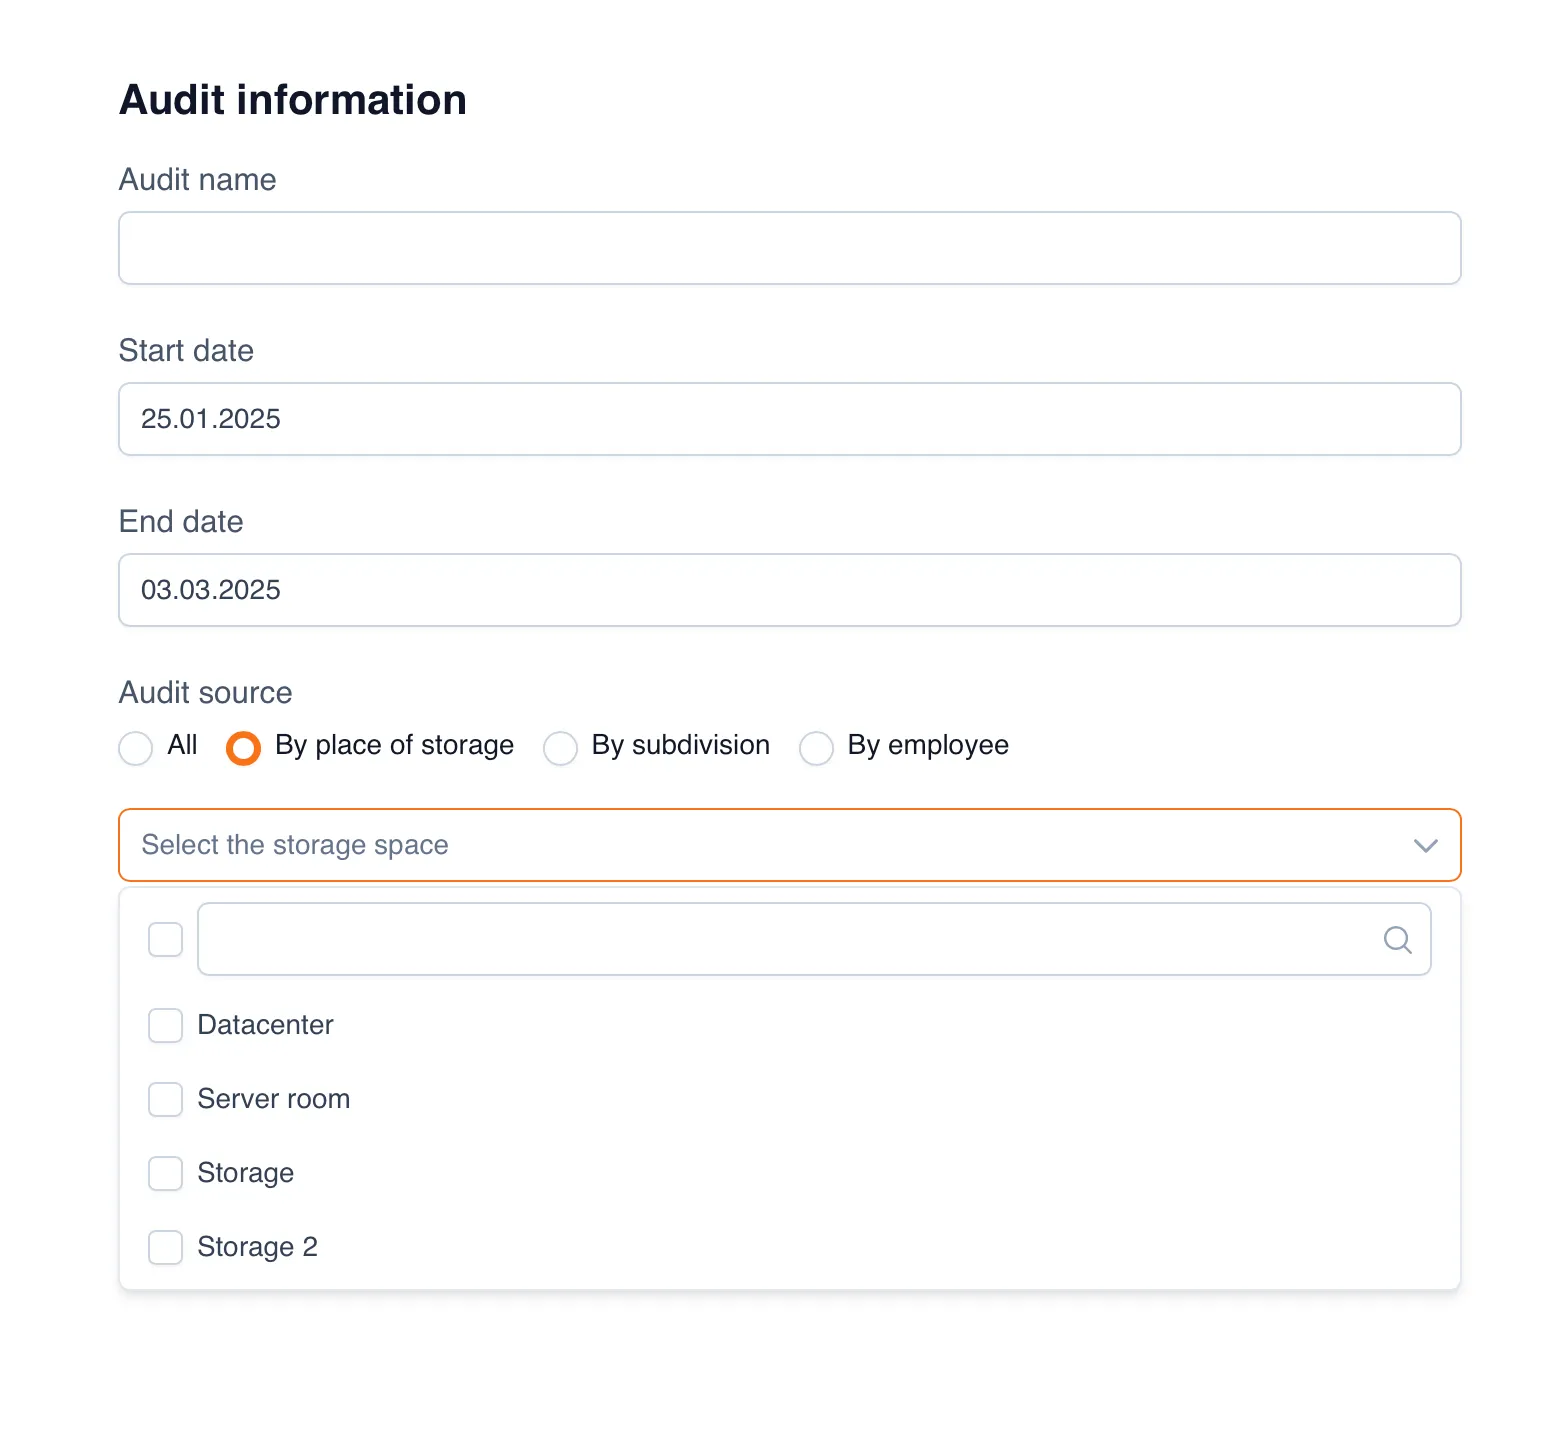Enable the Storage checkbox
Image resolution: width=1558 pixels, height=1438 pixels.
[166, 1173]
